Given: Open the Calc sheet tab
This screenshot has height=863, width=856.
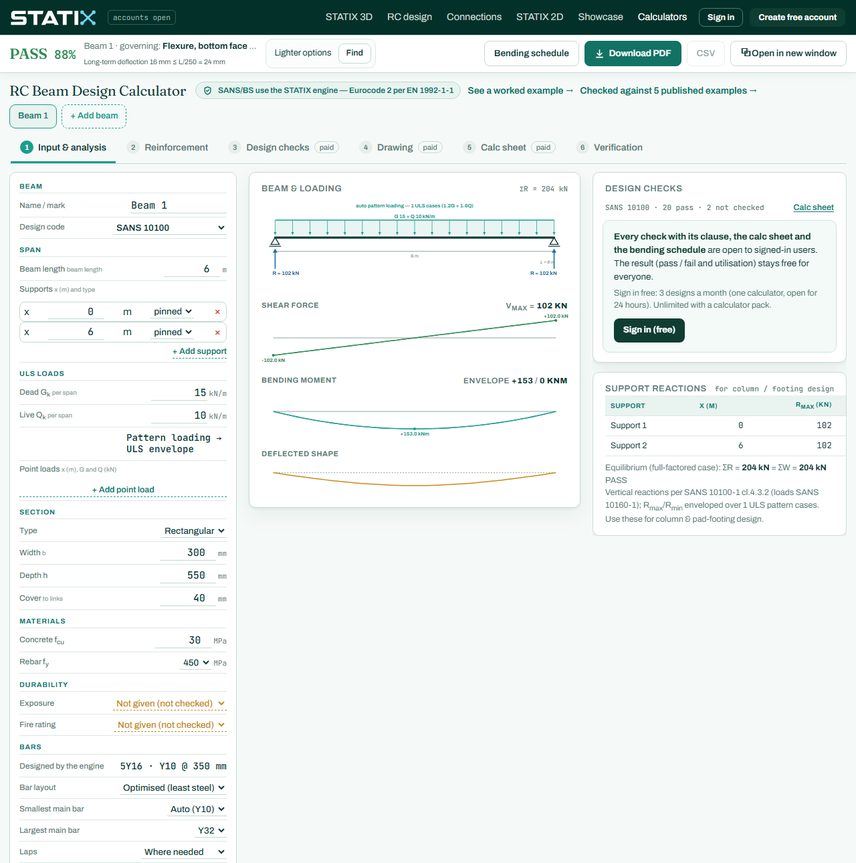Looking at the screenshot, I should tap(509, 148).
